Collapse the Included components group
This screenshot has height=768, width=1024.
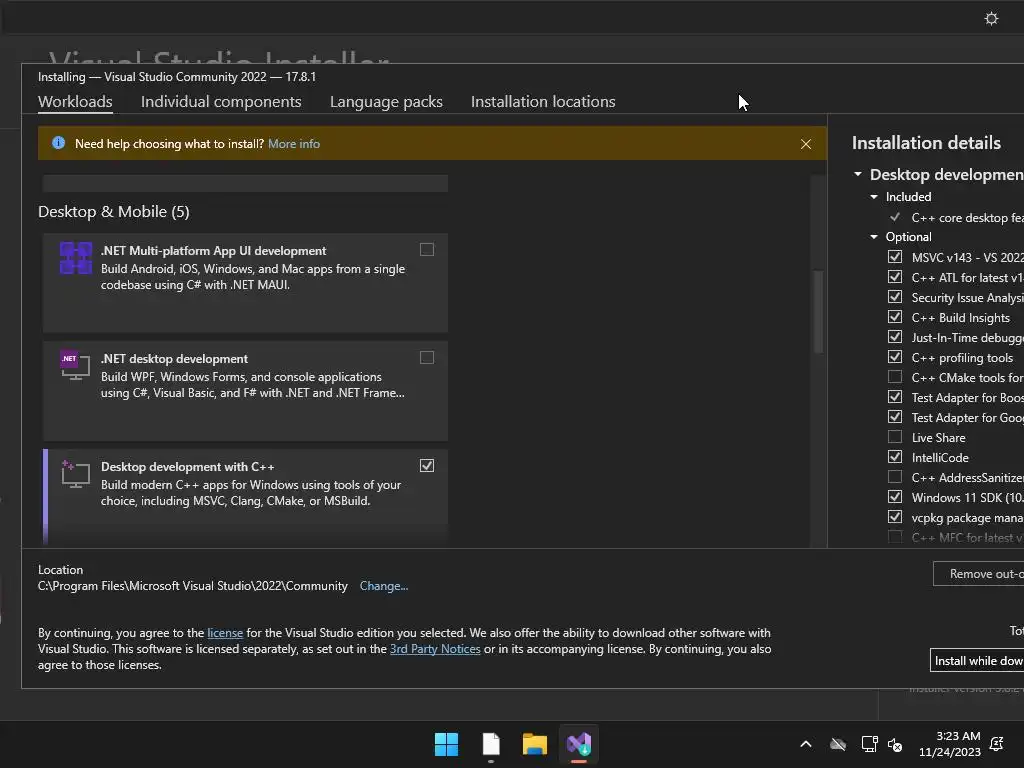tap(874, 197)
